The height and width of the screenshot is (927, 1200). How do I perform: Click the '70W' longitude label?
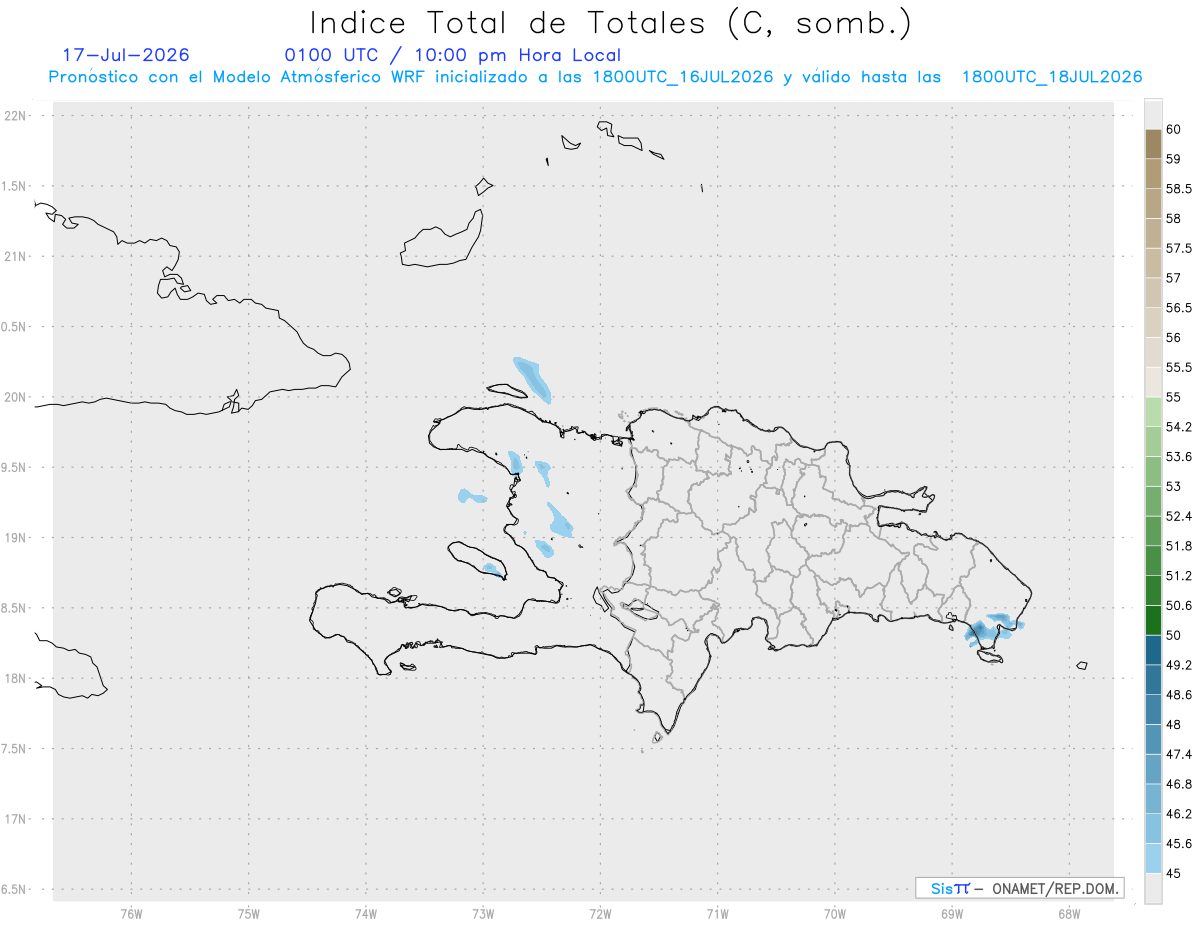pos(835,914)
